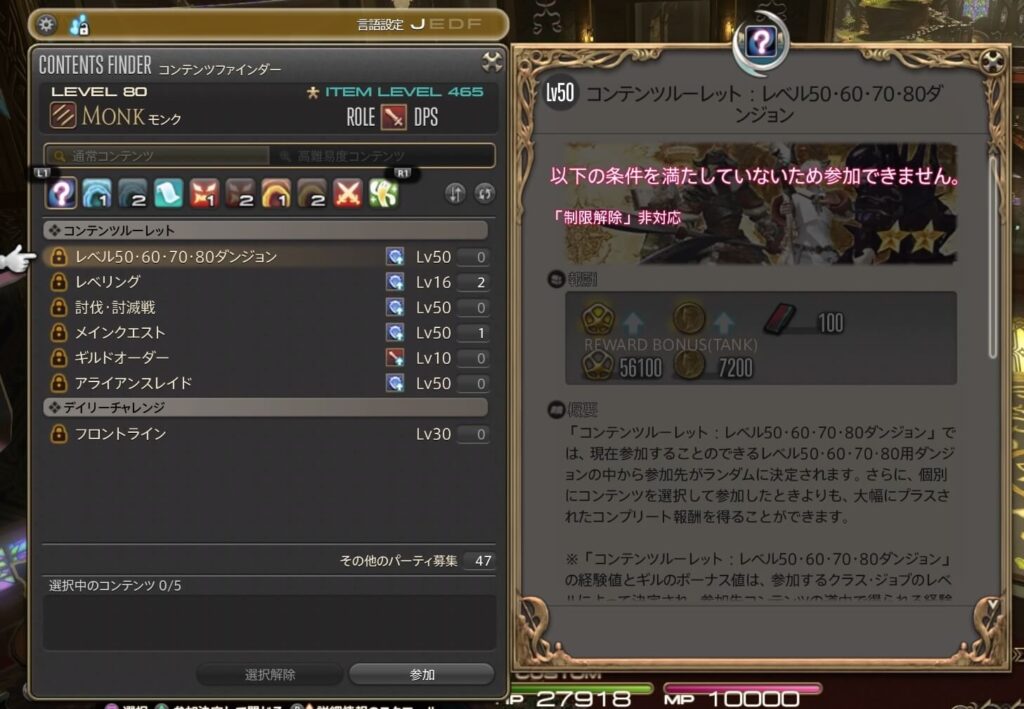Switch to the 高難易度コンテンツ tab

pyautogui.click(x=381, y=156)
